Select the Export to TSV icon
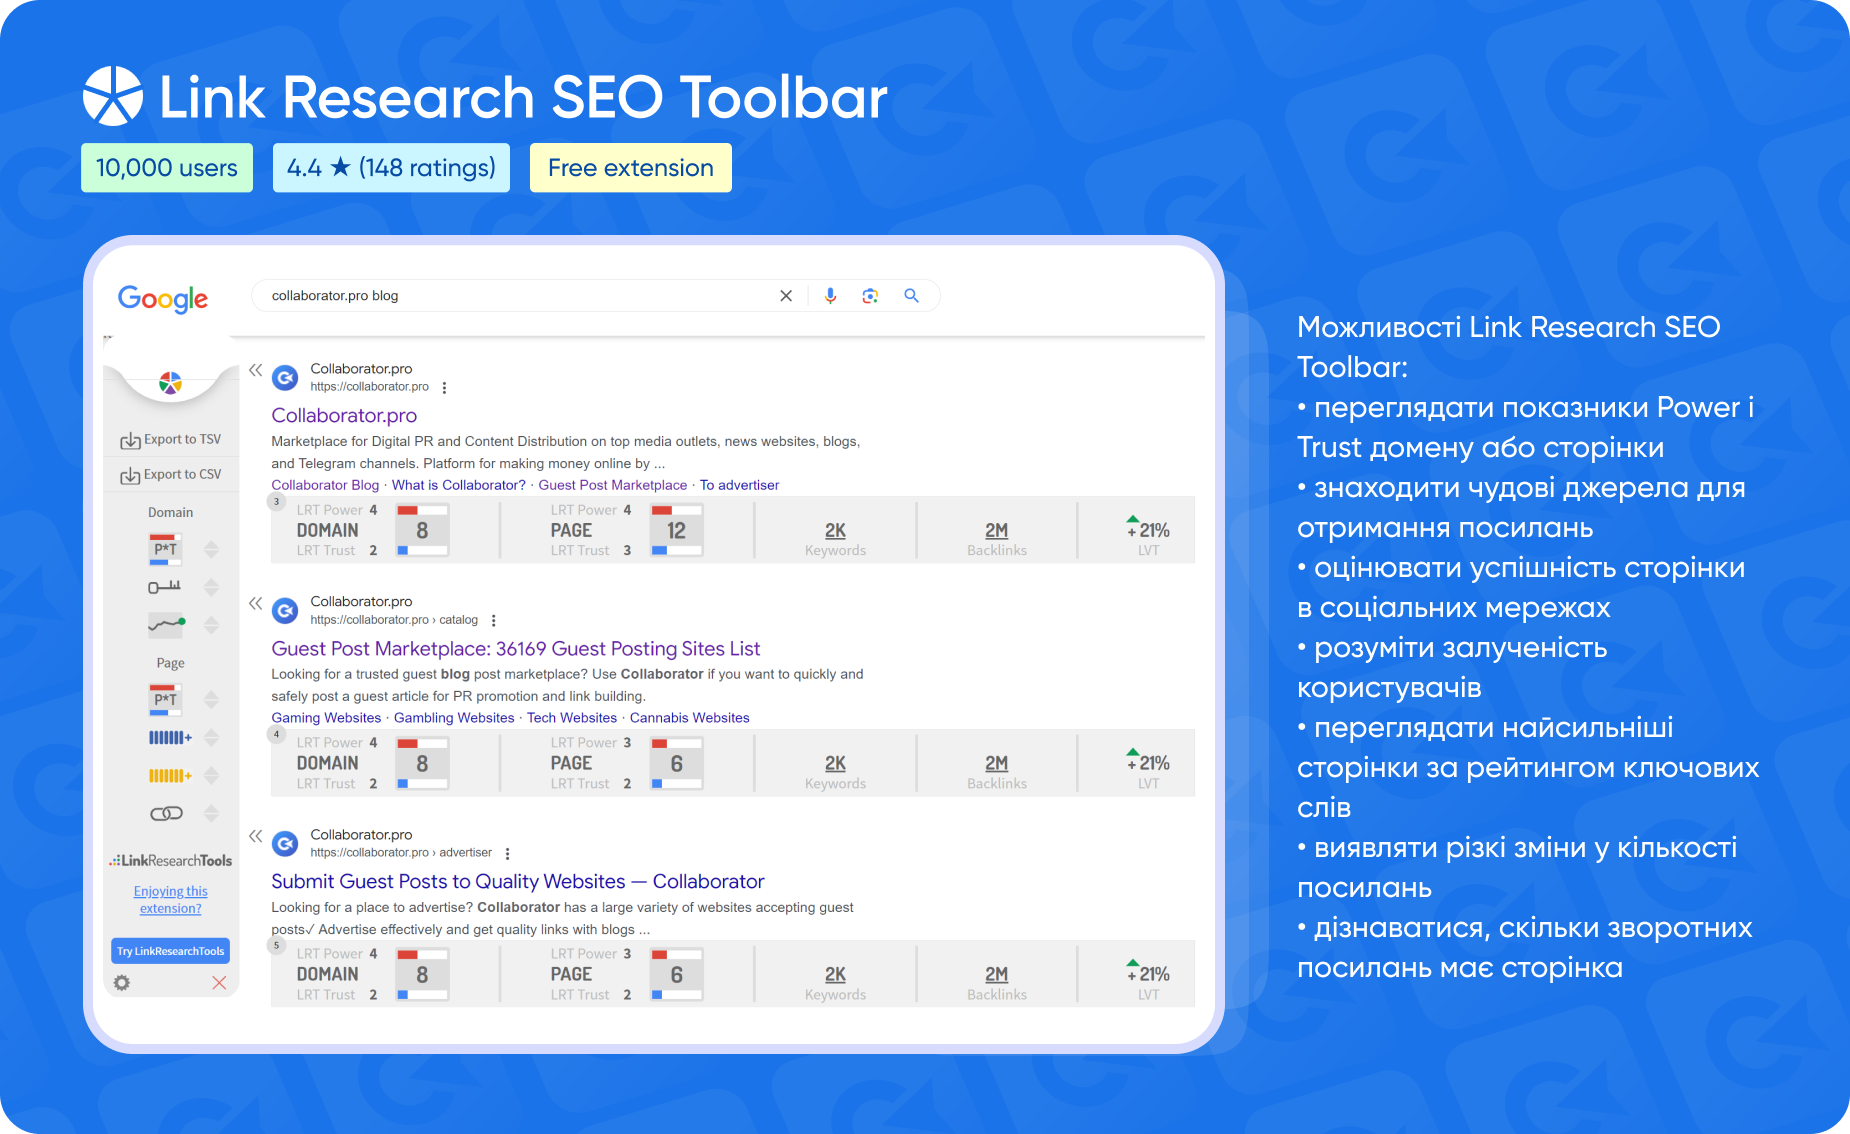 [131, 439]
